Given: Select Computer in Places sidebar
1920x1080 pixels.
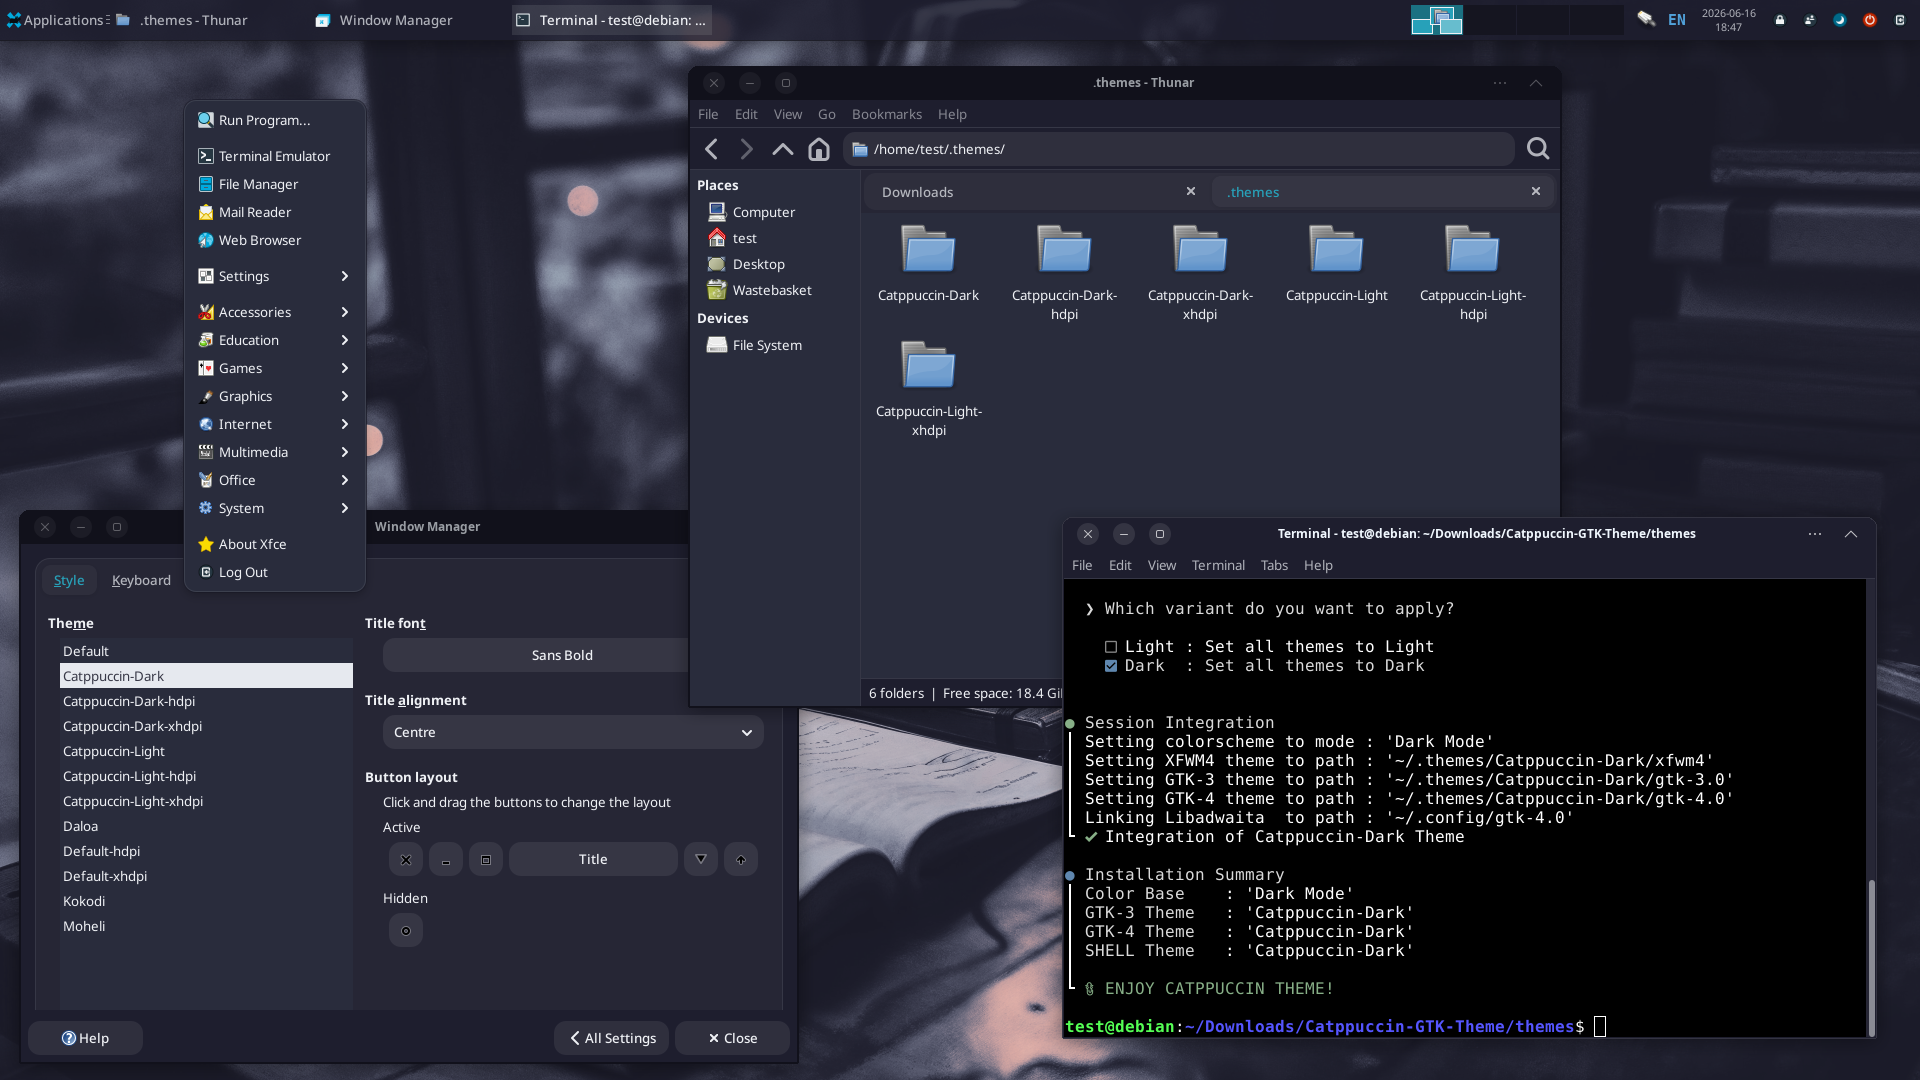Looking at the screenshot, I should pos(763,212).
